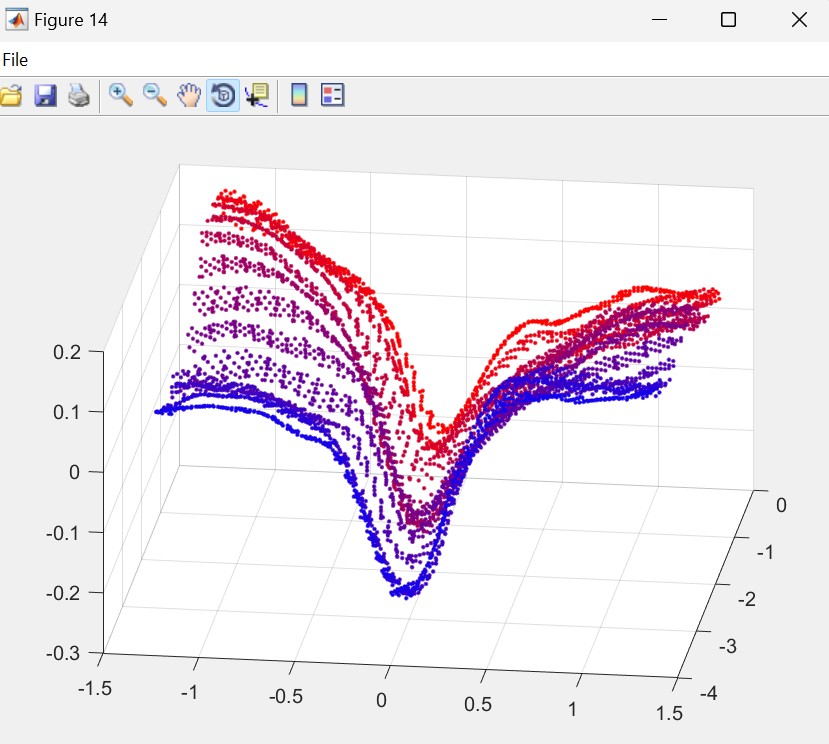Toggle the Rotate 3D tool off

click(222, 96)
